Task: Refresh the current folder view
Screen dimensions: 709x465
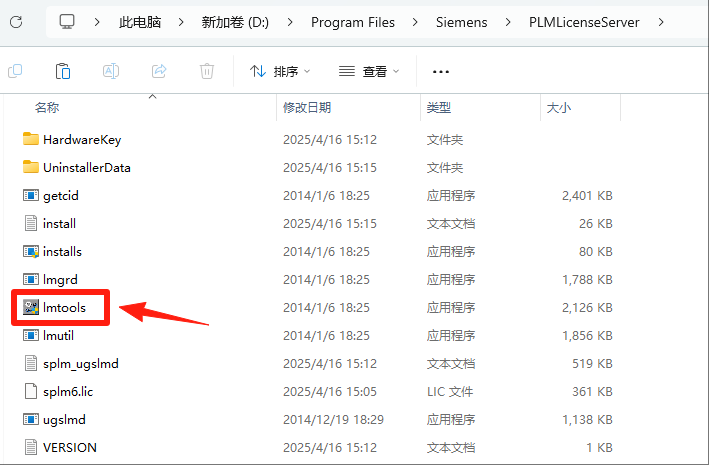Action: pos(16,22)
